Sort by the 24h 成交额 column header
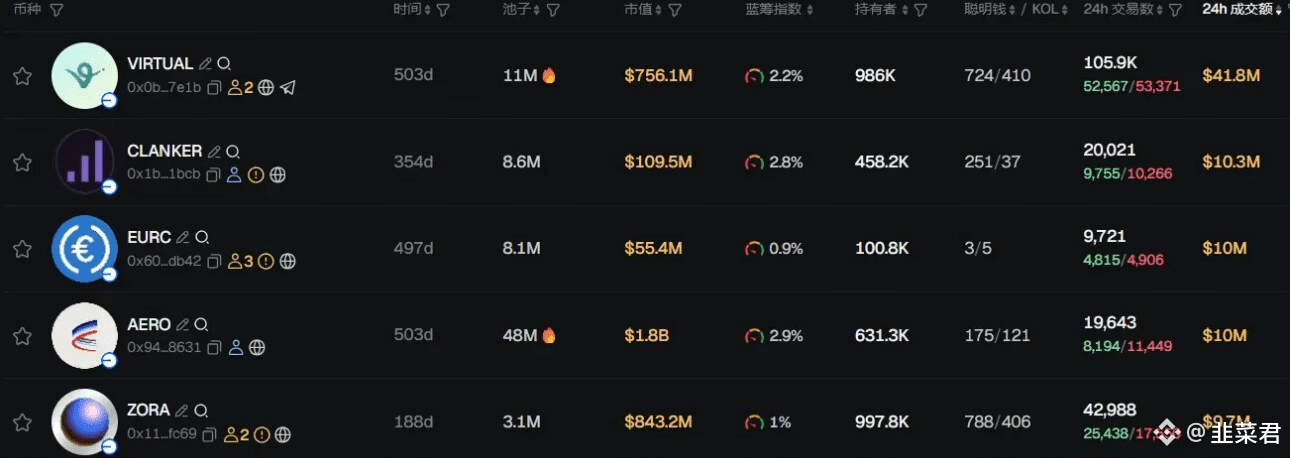 (x=1237, y=10)
